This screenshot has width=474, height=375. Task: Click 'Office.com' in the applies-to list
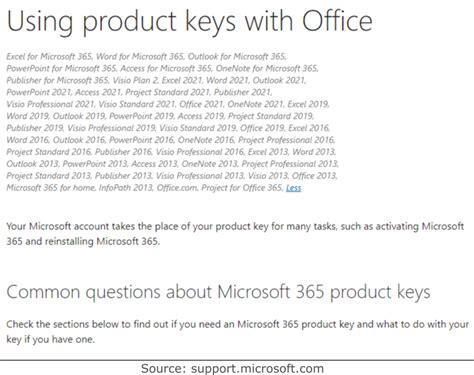pyautogui.click(x=177, y=188)
